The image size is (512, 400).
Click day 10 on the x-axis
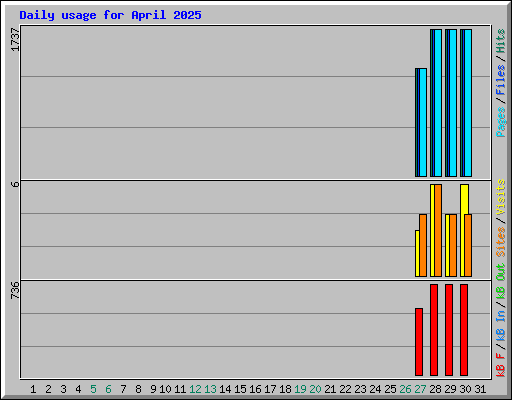tap(165, 389)
